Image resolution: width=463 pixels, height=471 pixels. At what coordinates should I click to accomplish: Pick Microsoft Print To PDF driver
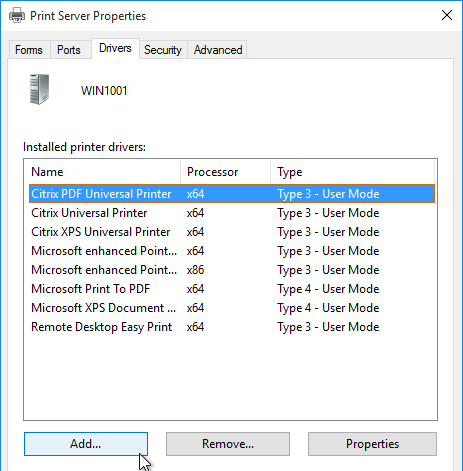coord(232,289)
